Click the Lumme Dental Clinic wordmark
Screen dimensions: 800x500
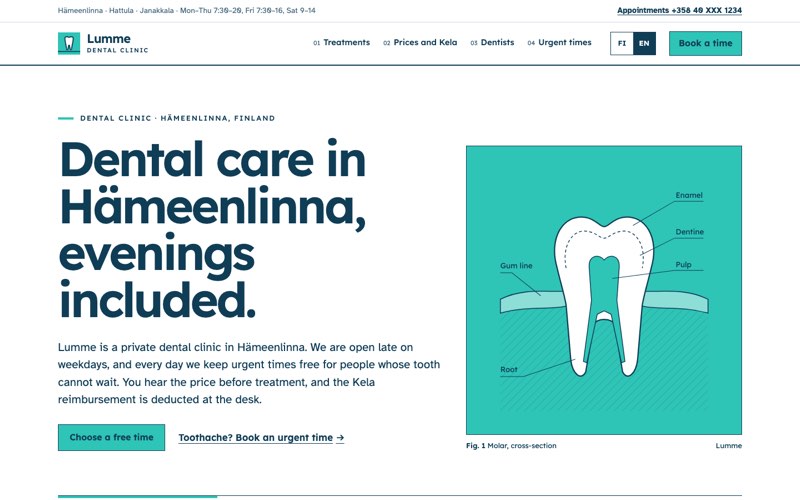tap(117, 43)
